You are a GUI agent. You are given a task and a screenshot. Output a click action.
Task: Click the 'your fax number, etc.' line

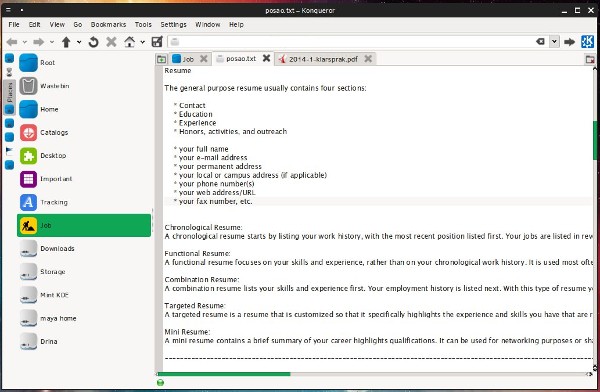point(215,201)
